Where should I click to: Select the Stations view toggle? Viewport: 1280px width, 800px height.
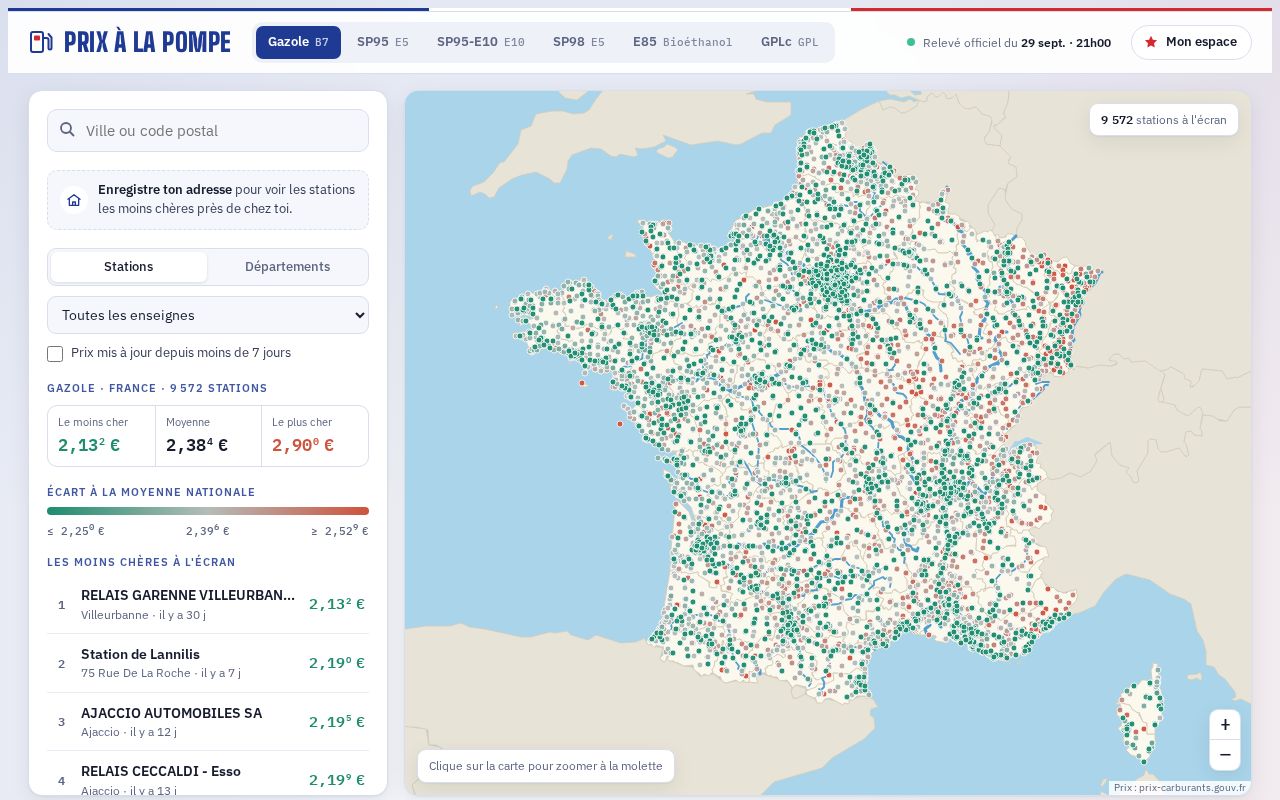129,267
